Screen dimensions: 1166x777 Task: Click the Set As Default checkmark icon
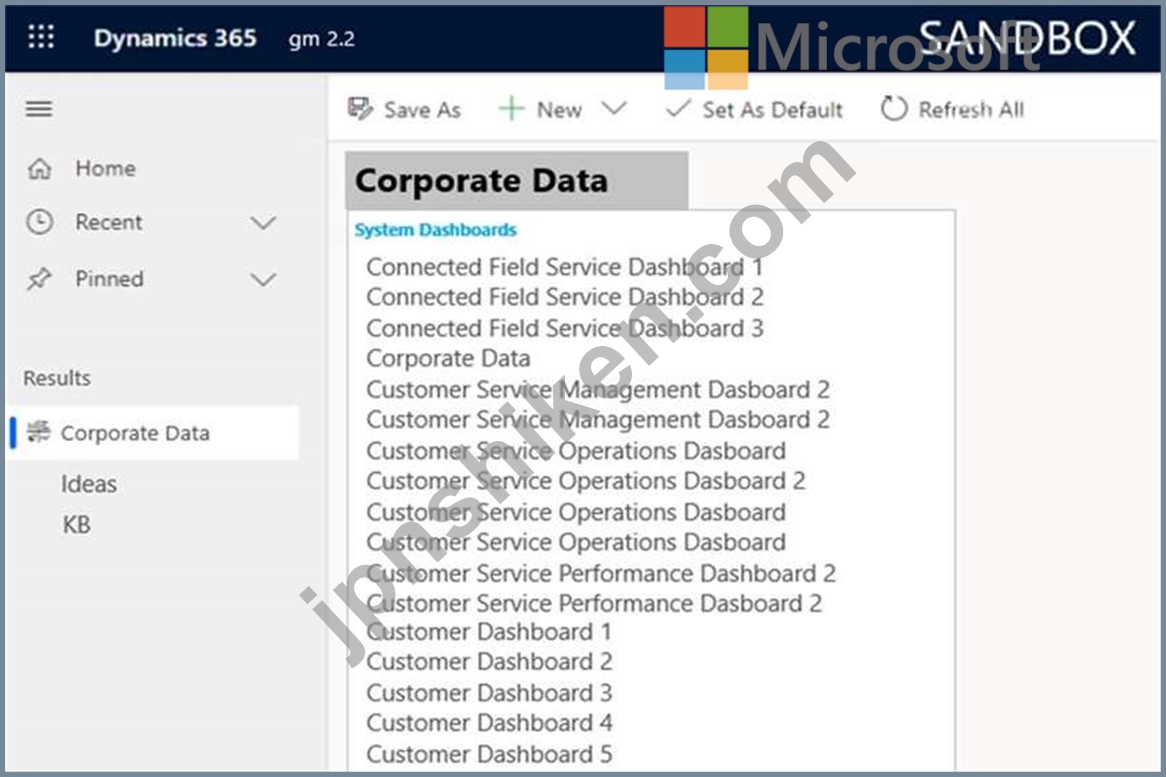pyautogui.click(x=678, y=109)
